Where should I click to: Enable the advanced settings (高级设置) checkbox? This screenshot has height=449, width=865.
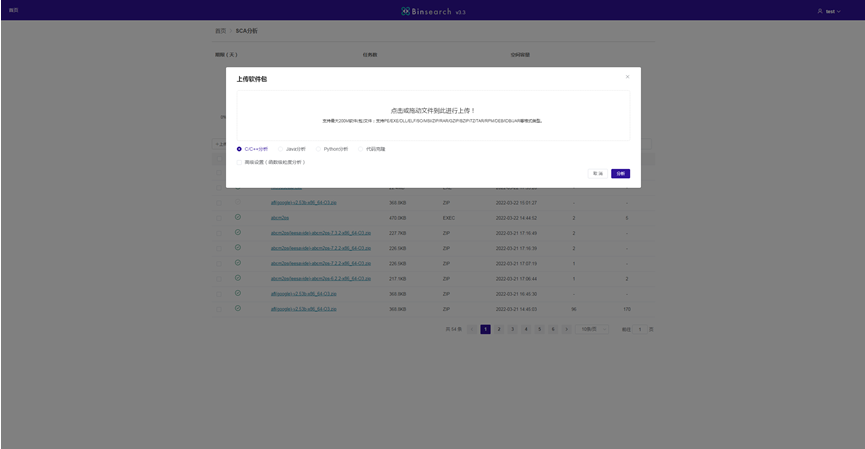(239, 162)
